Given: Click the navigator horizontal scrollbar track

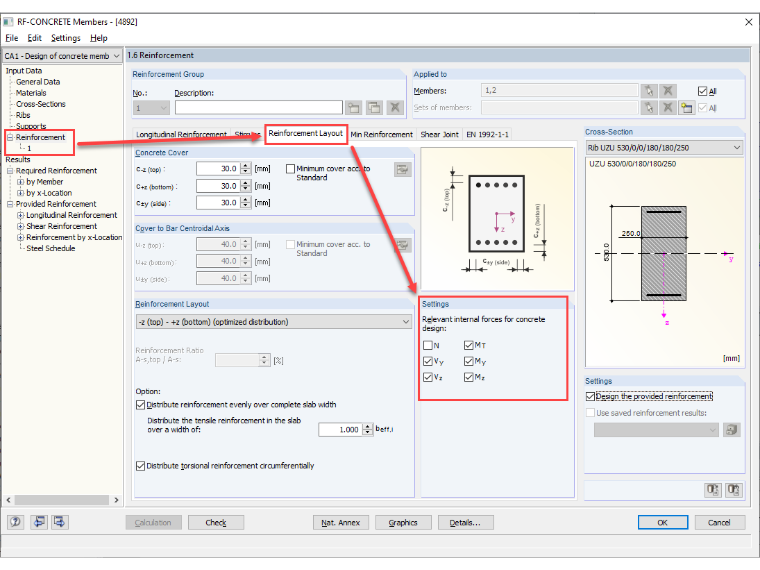Looking at the screenshot, I should (62, 500).
